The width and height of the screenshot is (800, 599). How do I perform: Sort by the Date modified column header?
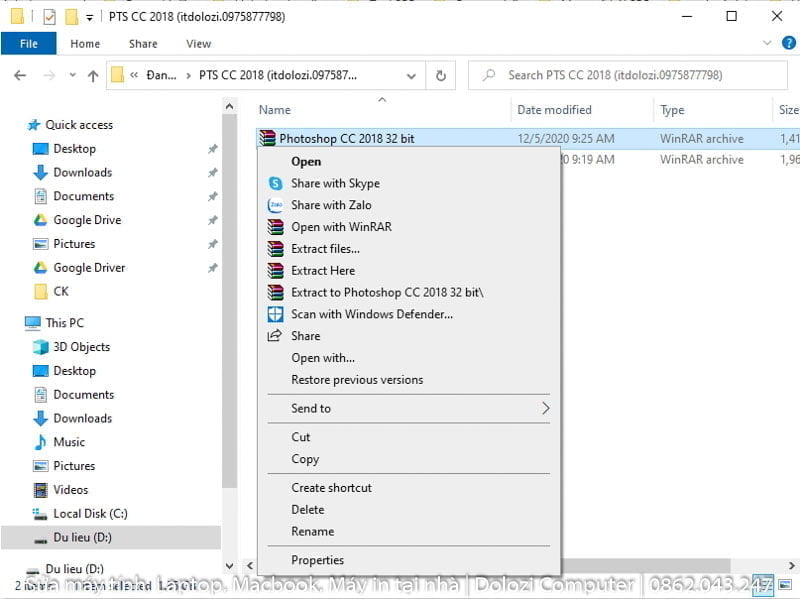coord(554,110)
